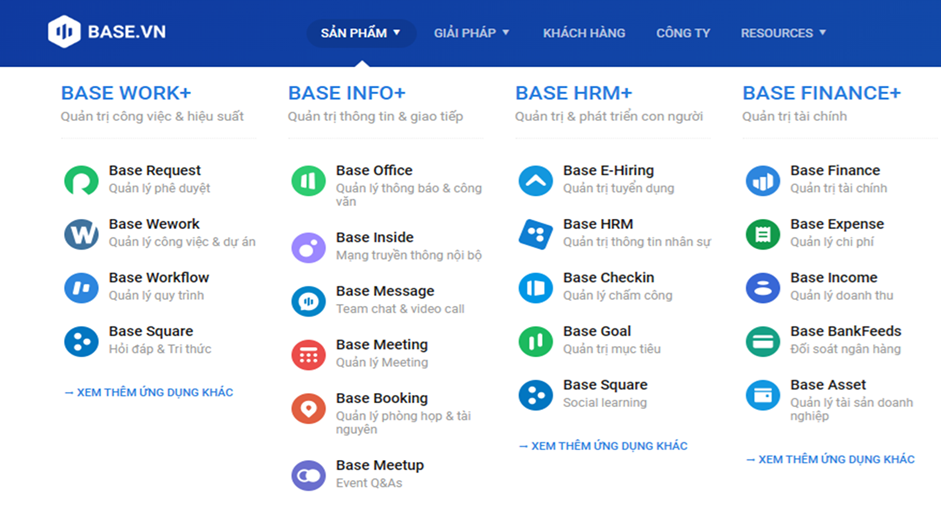This screenshot has height=522, width=941.
Task: Select the Base Workflow title text
Action: pyautogui.click(x=159, y=277)
